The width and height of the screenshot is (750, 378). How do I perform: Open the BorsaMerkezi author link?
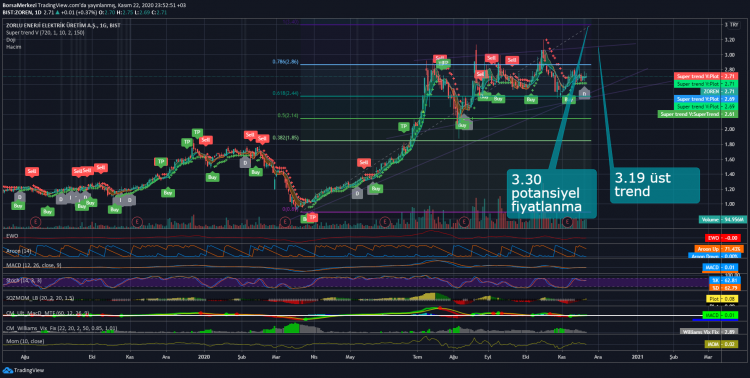point(19,5)
